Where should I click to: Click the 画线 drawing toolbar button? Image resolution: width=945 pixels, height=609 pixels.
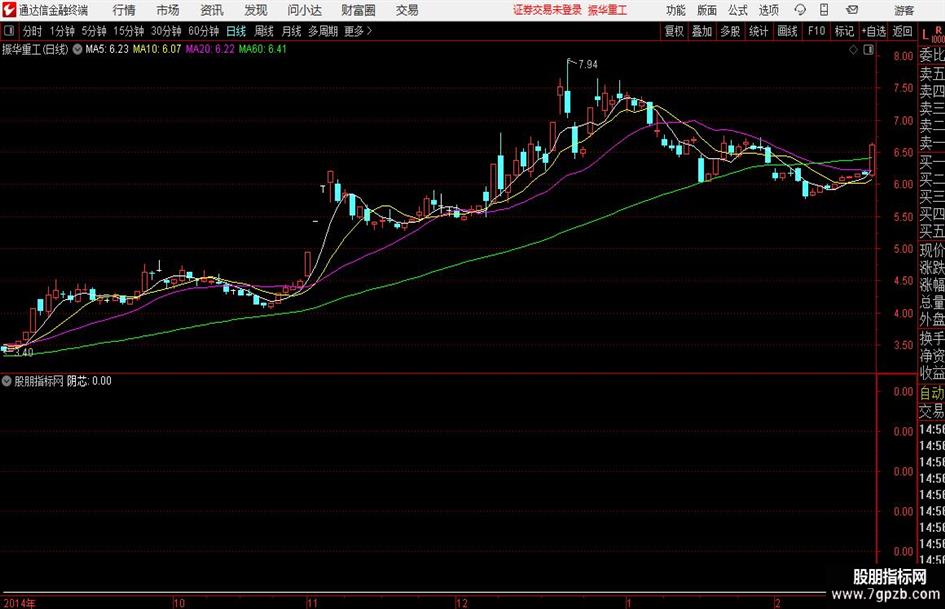[x=787, y=31]
